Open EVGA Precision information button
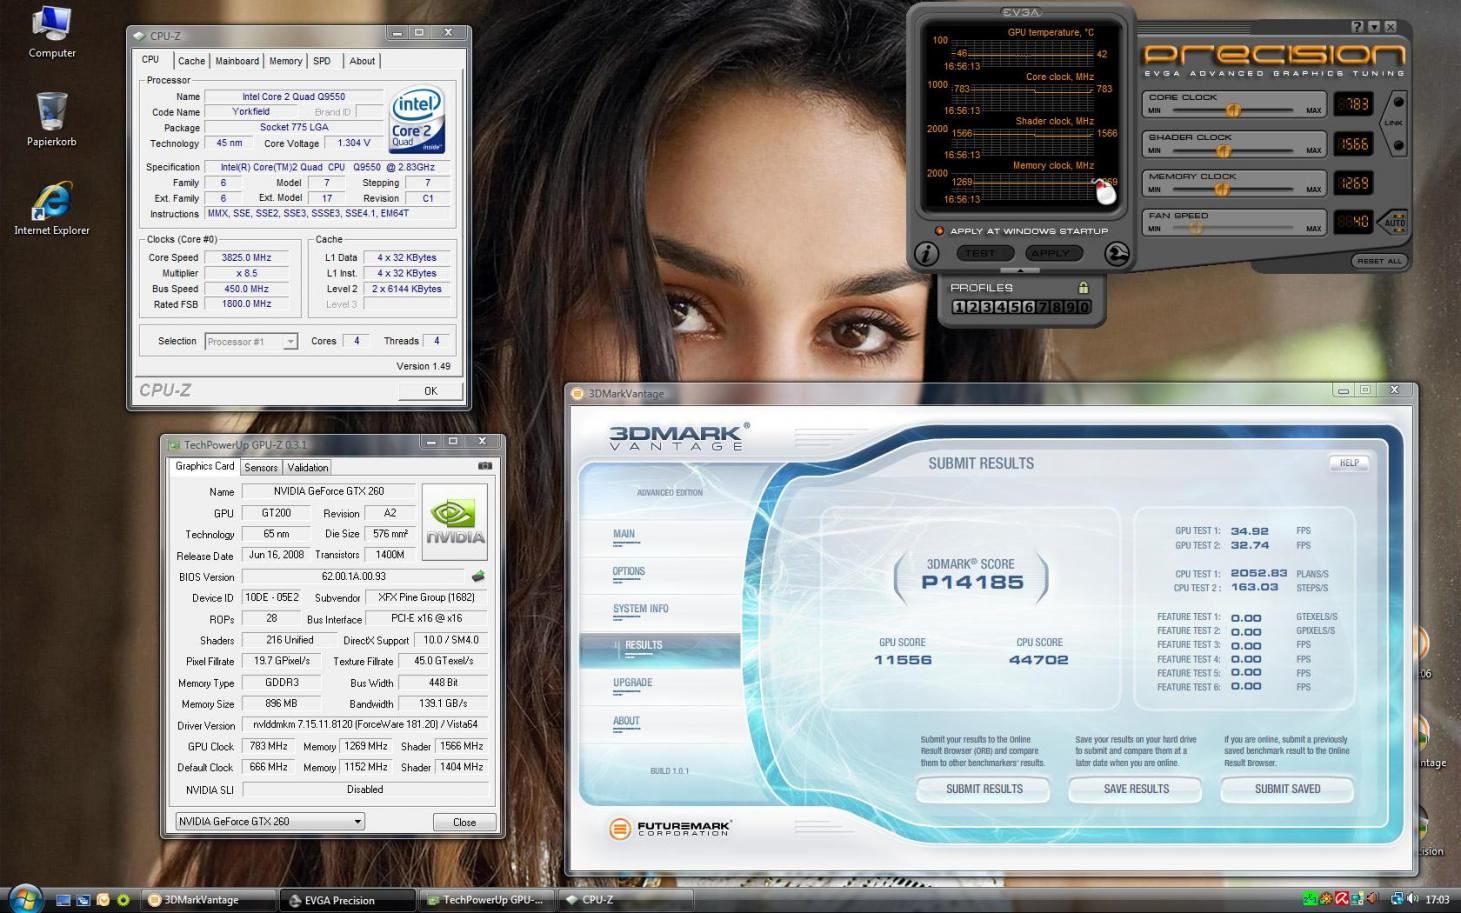 pyautogui.click(x=926, y=254)
